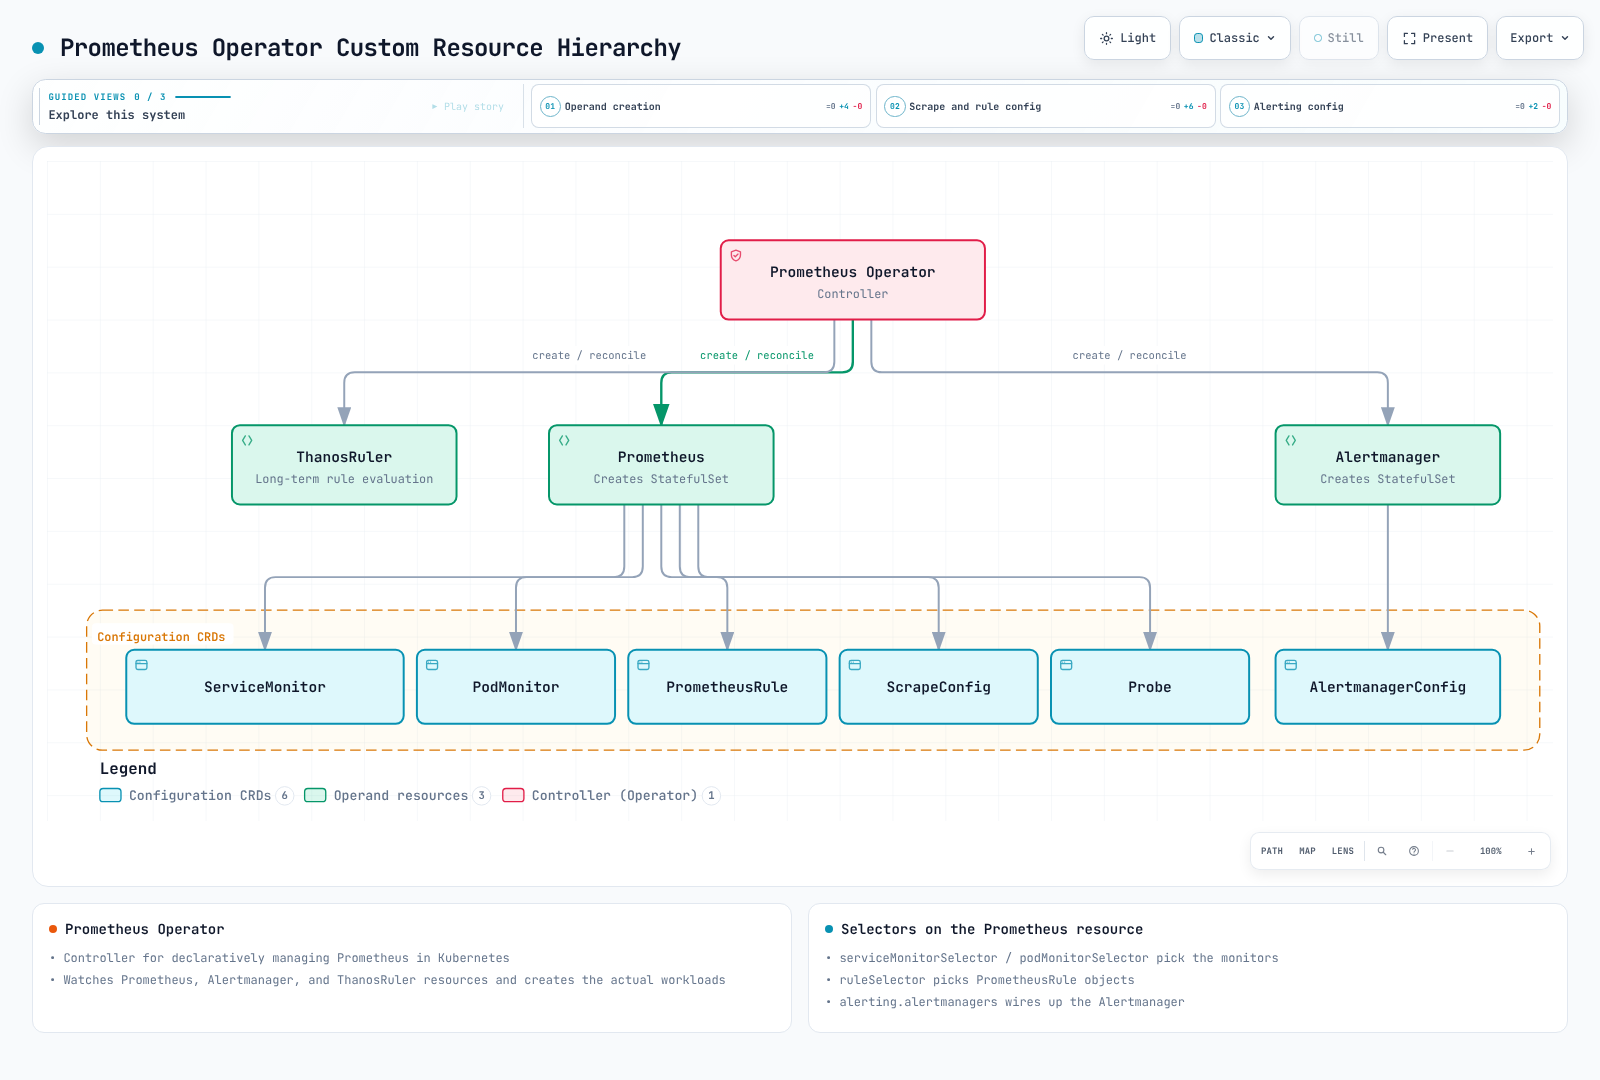
Task: Open the Export dropdown menu
Action: pos(1540,38)
